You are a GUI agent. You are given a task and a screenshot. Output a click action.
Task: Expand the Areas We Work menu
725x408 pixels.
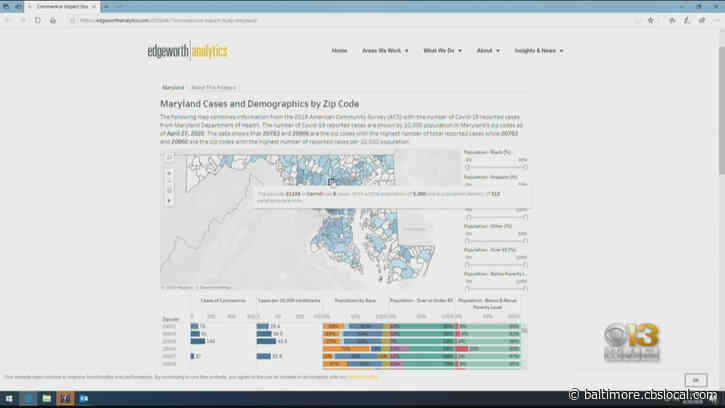click(385, 50)
